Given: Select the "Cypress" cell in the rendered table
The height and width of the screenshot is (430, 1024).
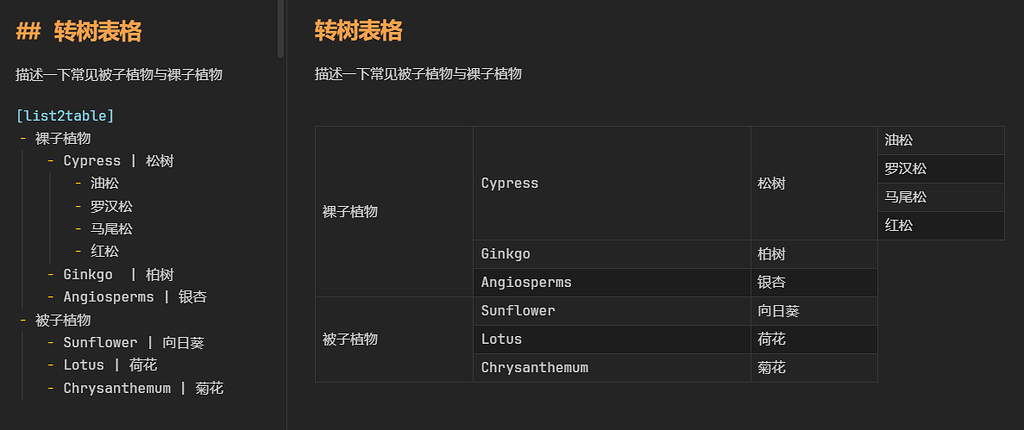Looking at the screenshot, I should tap(510, 183).
